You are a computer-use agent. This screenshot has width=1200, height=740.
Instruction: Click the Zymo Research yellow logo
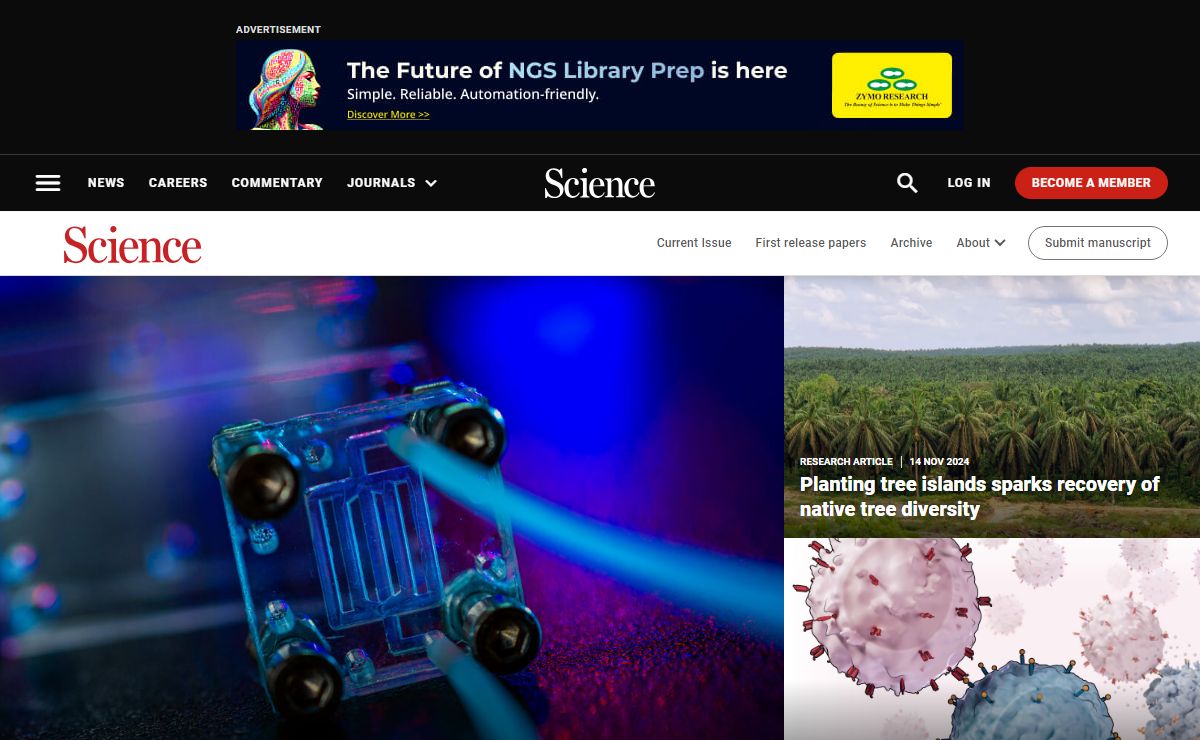click(x=892, y=86)
